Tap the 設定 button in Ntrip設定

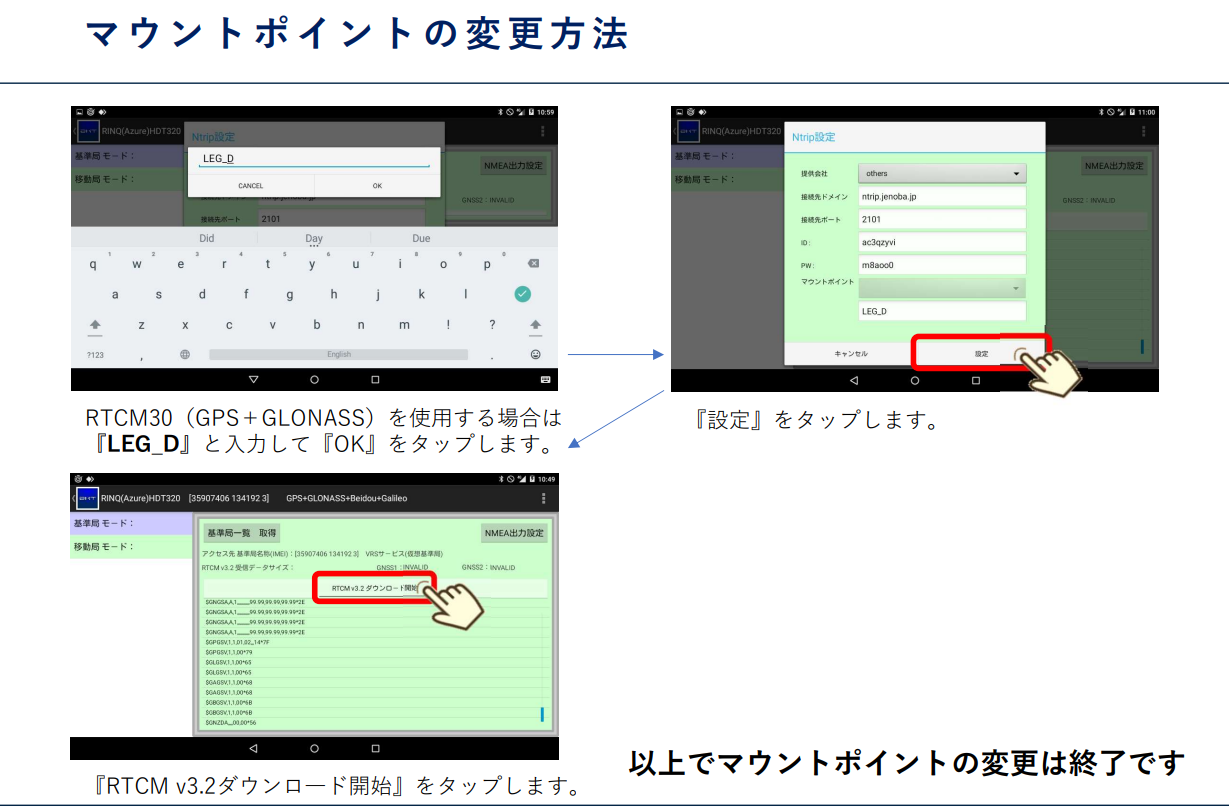click(x=980, y=354)
